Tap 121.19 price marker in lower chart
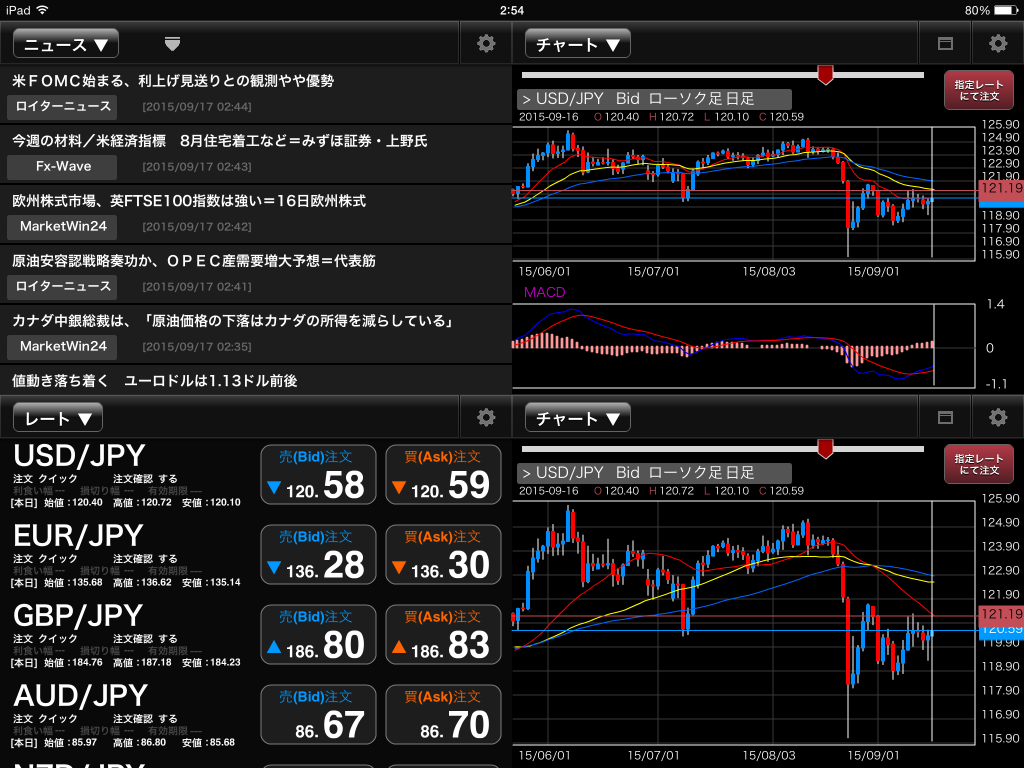 point(1001,614)
